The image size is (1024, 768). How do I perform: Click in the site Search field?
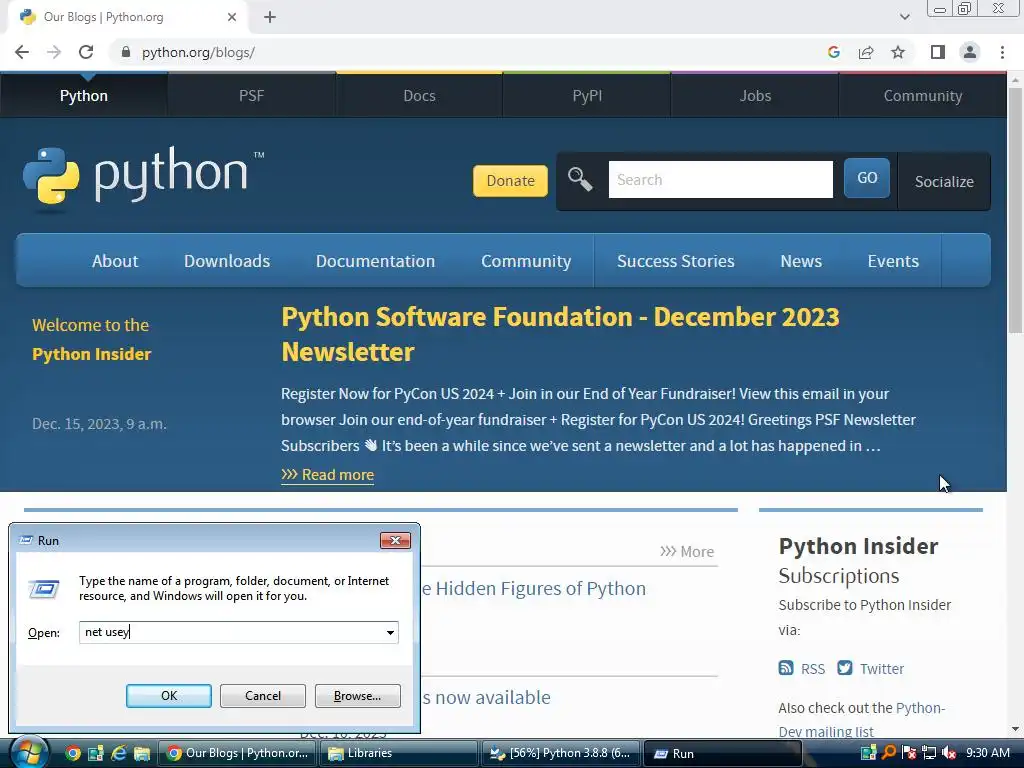(x=720, y=180)
